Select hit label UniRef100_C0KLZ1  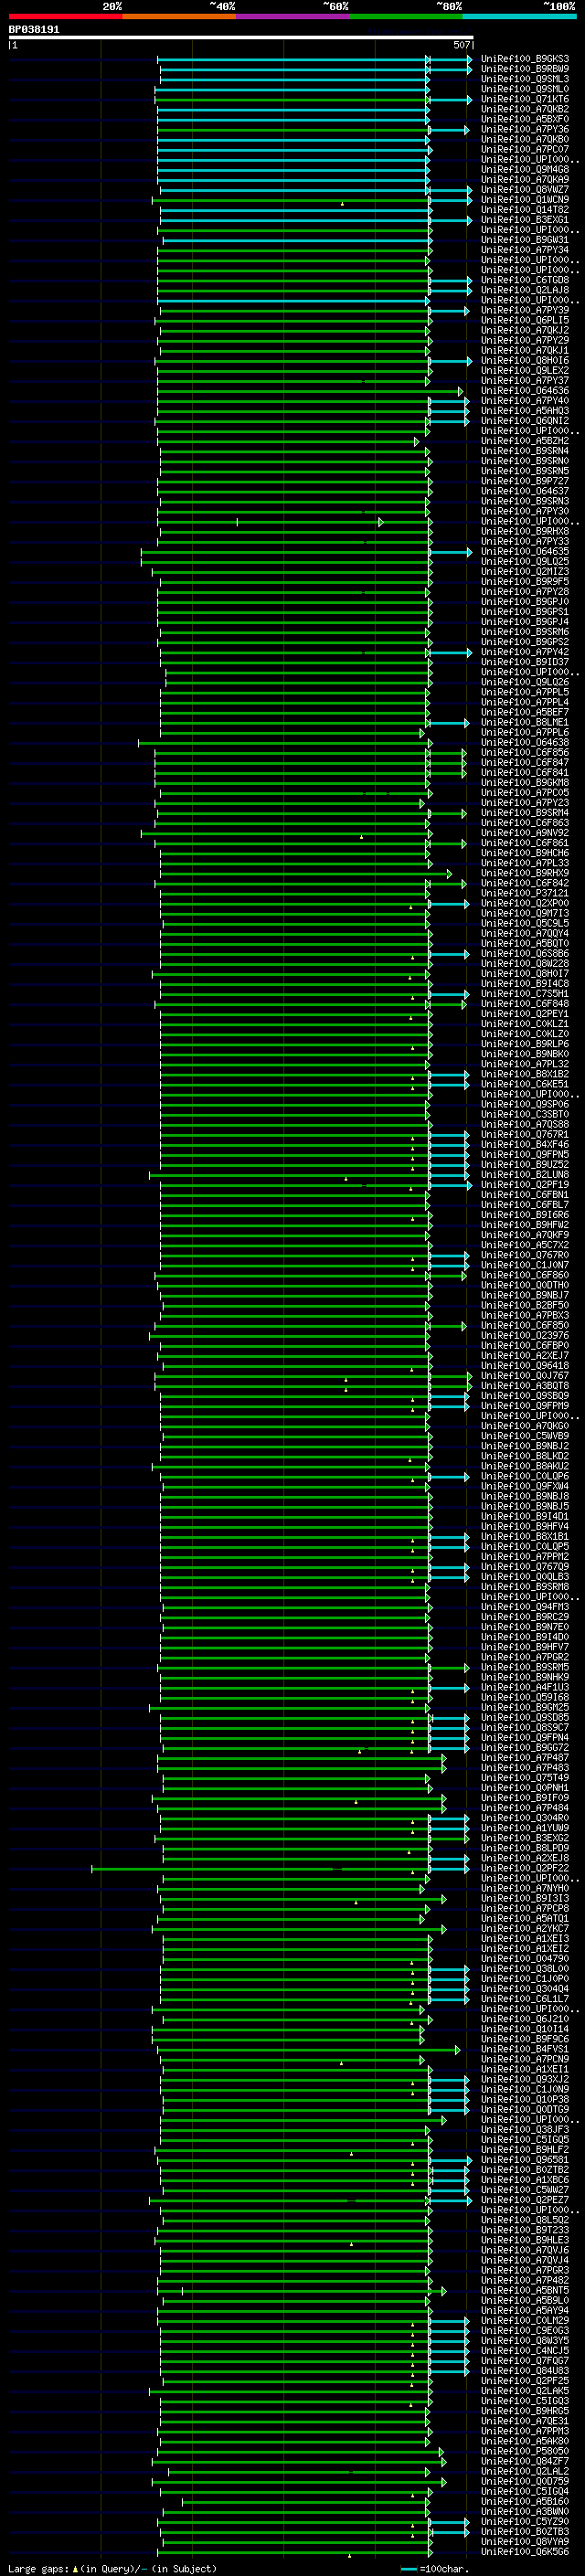pos(525,1024)
